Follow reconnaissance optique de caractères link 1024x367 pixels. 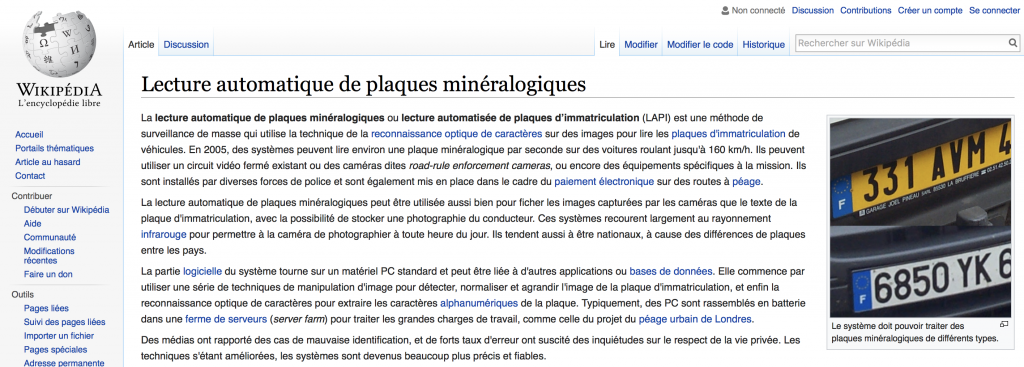tap(456, 134)
